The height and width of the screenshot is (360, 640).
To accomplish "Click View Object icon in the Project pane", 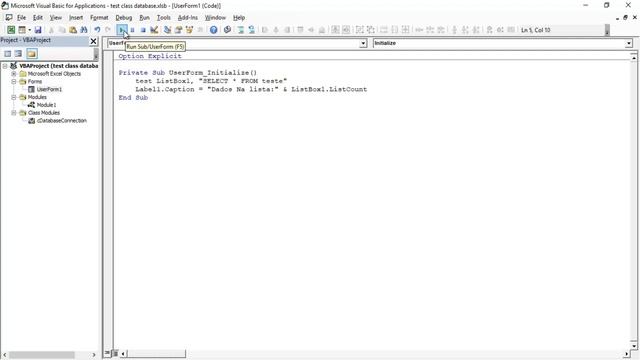I will pos(18,53).
